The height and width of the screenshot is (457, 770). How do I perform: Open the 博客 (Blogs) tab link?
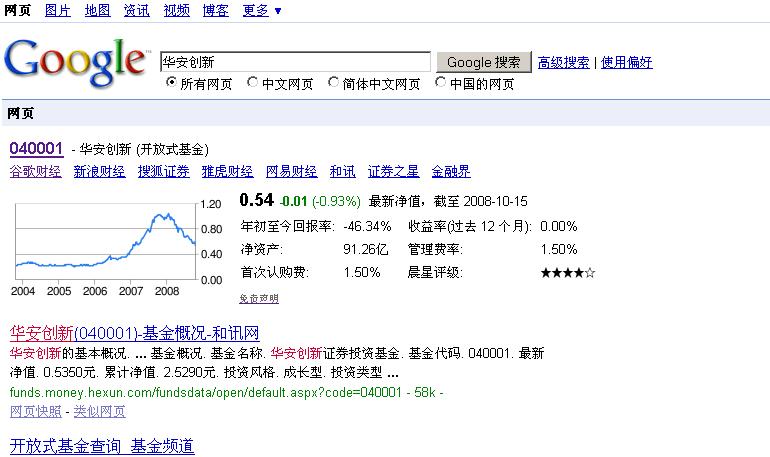click(216, 10)
